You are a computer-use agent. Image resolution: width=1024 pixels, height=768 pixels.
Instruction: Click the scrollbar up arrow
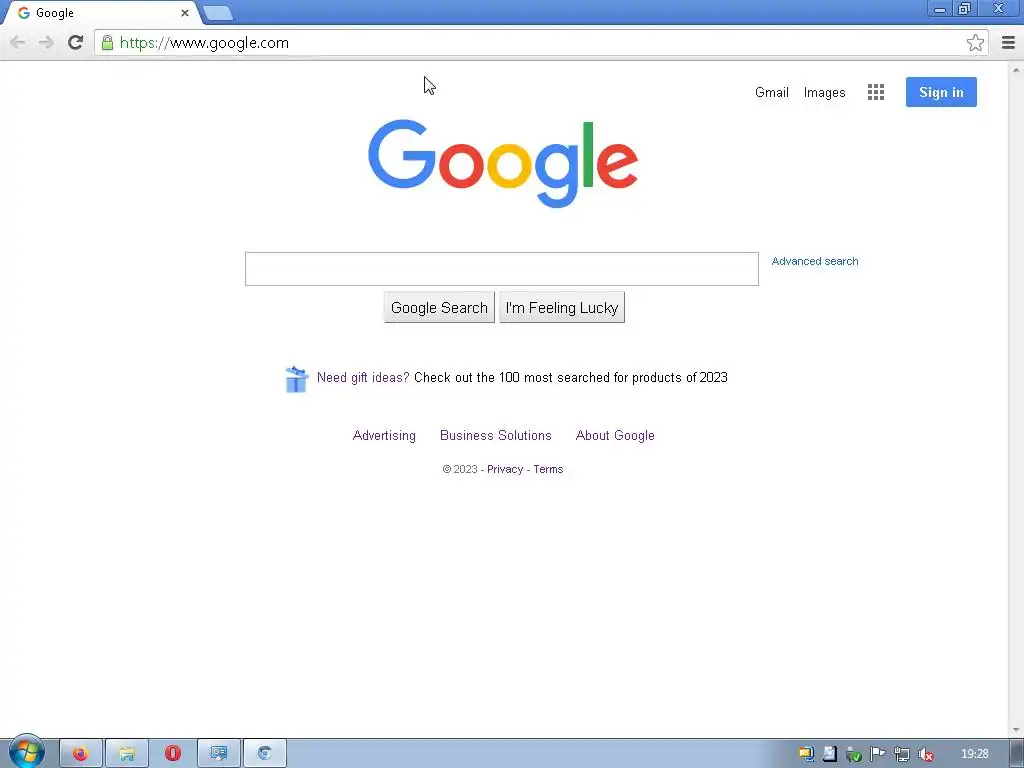(1016, 69)
